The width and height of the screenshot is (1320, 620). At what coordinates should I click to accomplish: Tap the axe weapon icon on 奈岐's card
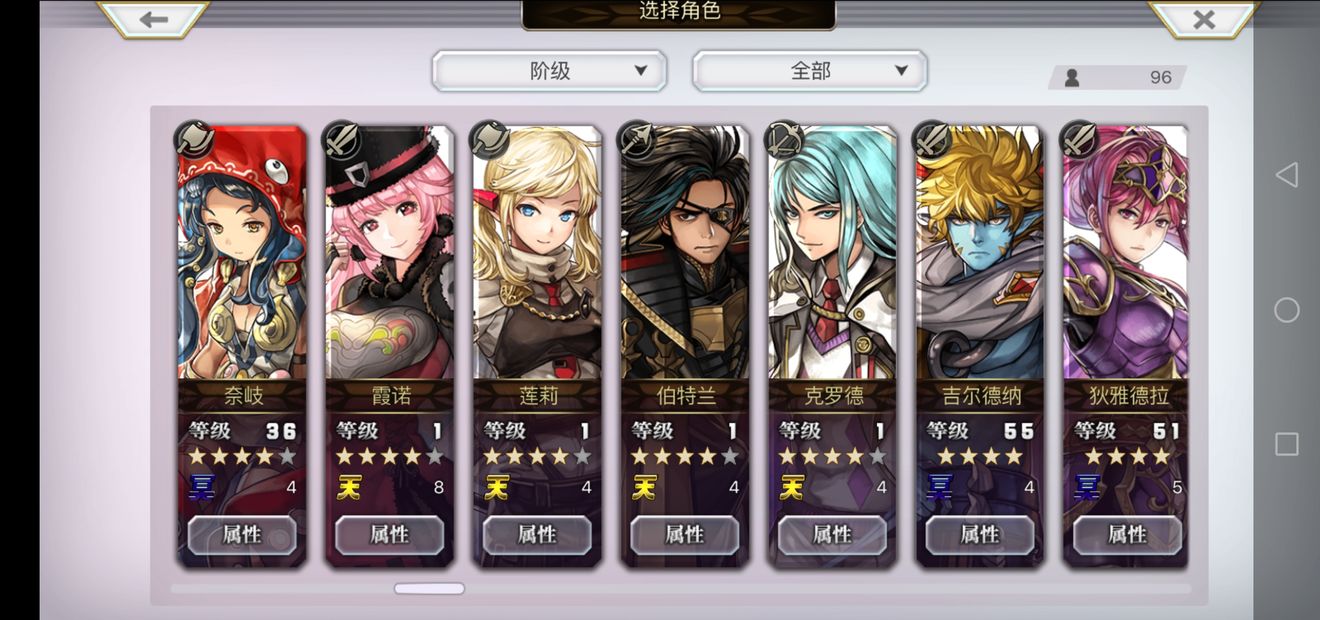tap(194, 139)
